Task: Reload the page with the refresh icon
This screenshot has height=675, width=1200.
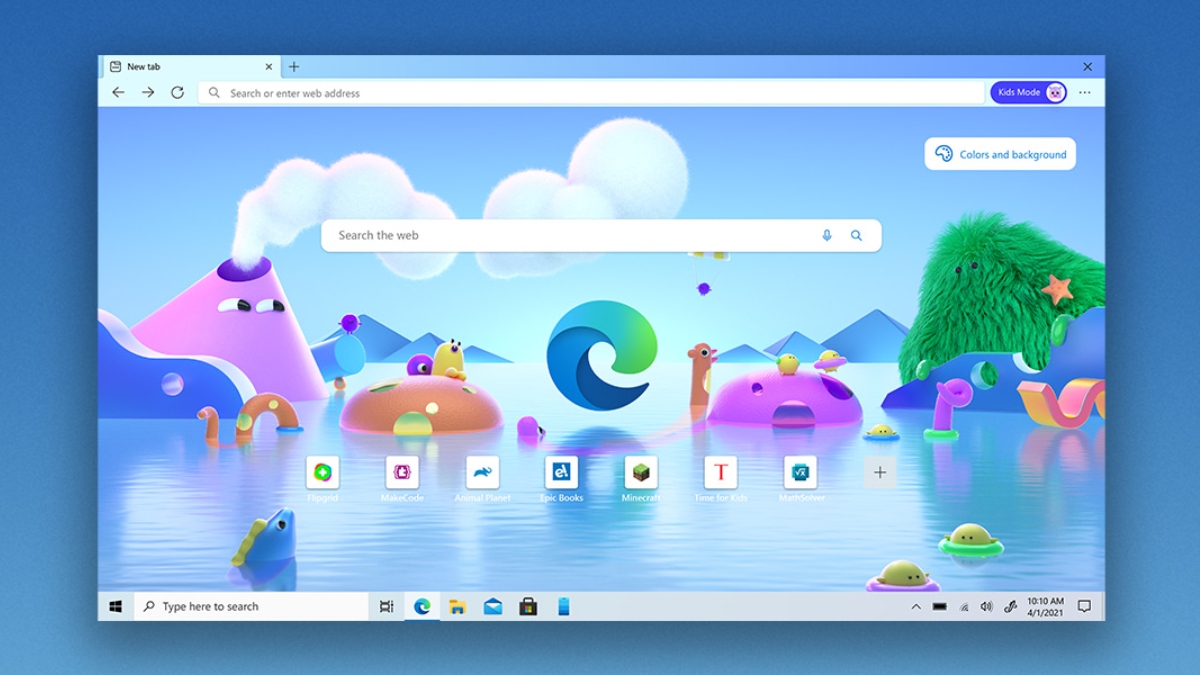Action: pyautogui.click(x=178, y=92)
